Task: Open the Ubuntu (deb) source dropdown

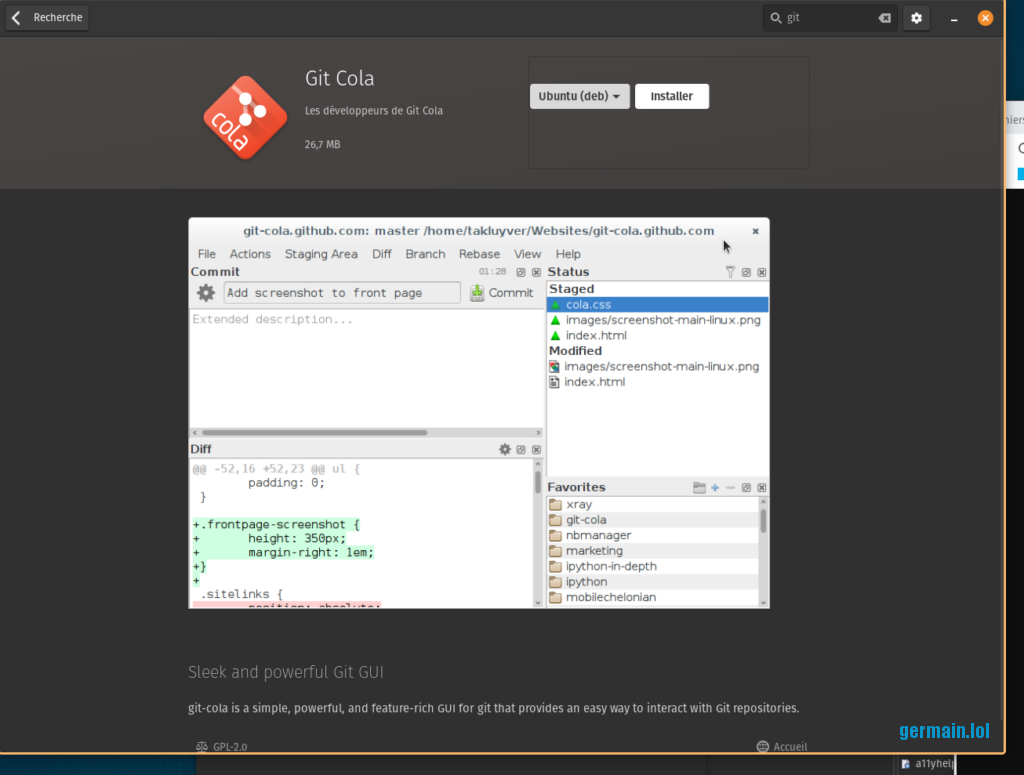Action: 579,96
